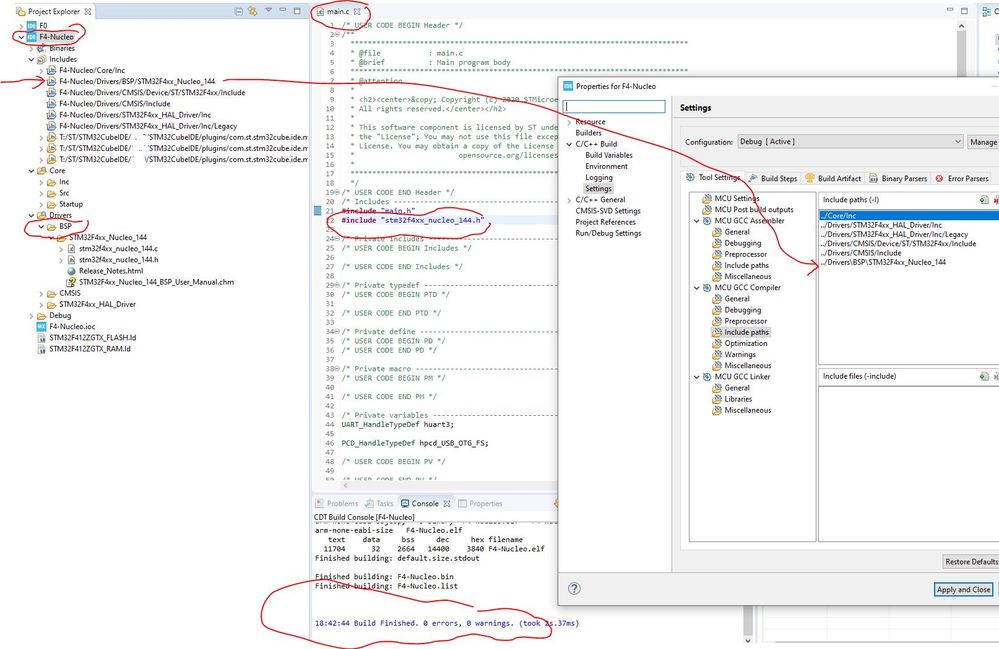Click Link with Editor icon in Project Explorer
Screen dimensions: 999x649
[x=253, y=12]
